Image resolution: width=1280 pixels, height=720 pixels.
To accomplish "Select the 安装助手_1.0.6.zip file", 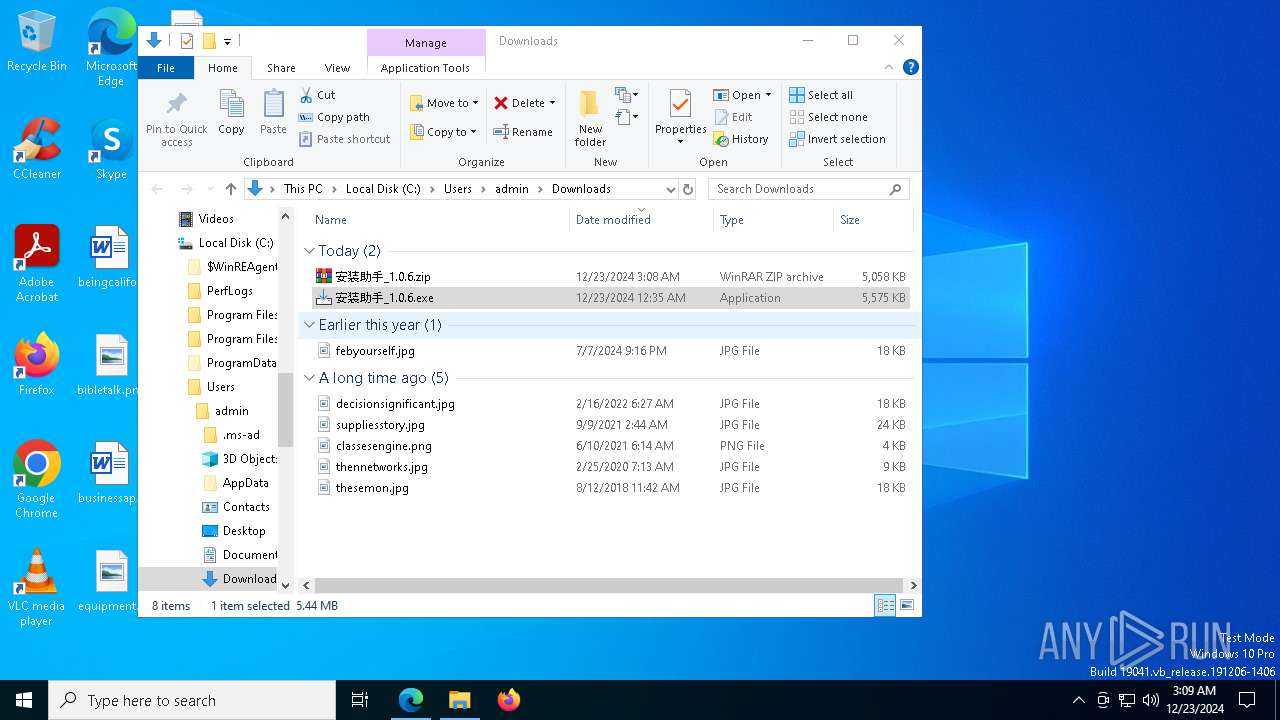I will pyautogui.click(x=609, y=277).
